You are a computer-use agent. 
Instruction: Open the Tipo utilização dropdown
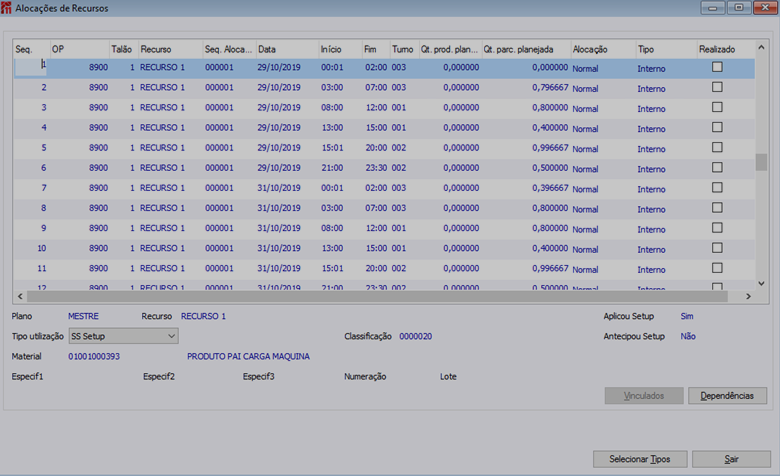point(123,336)
